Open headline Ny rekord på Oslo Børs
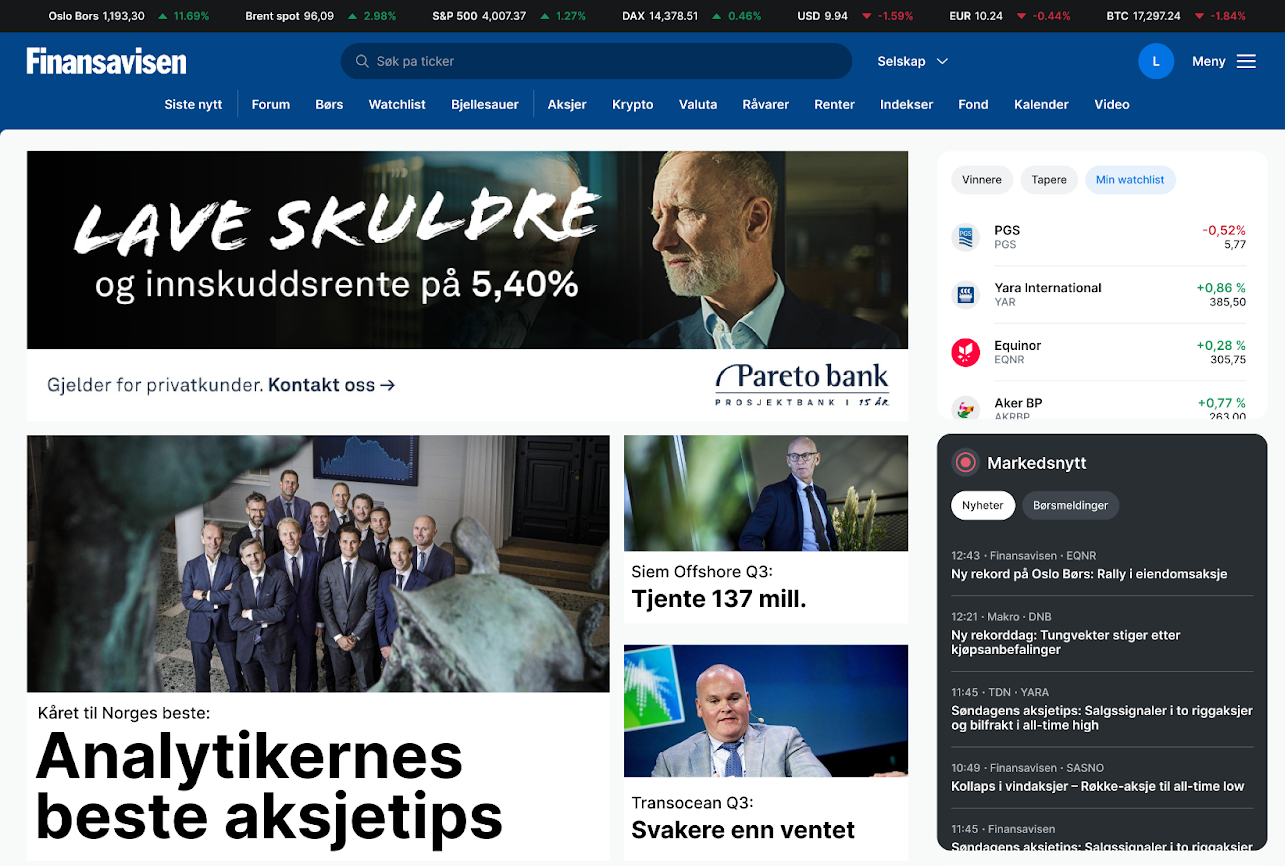The image size is (1285, 866). click(x=1089, y=574)
